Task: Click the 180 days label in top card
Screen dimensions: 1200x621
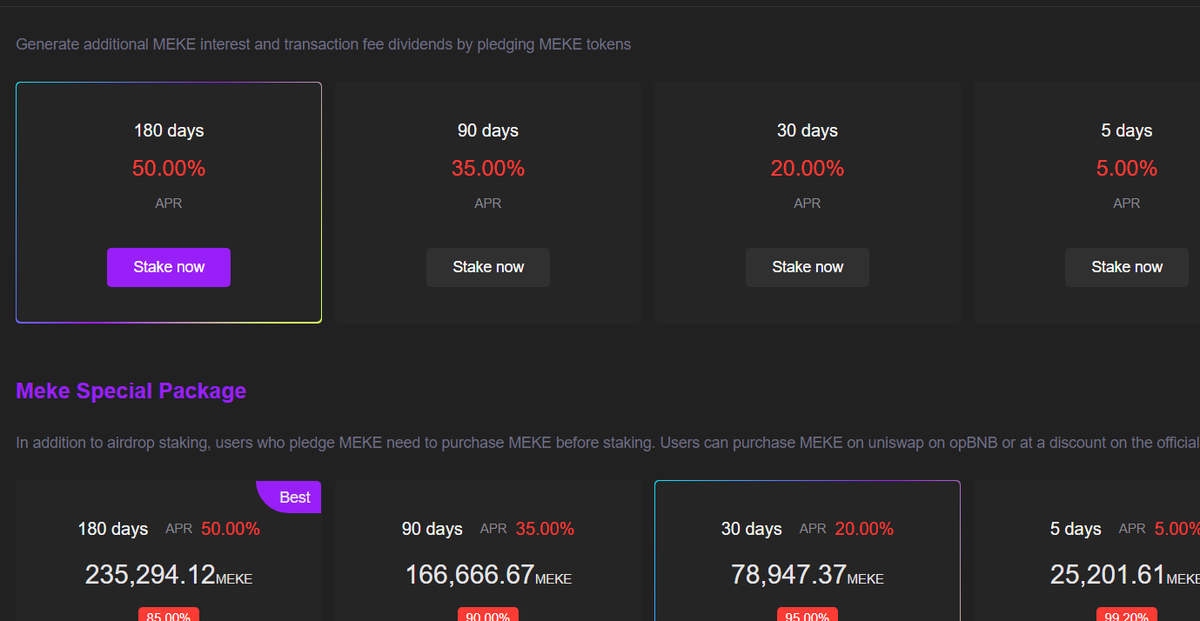Action: coord(169,131)
